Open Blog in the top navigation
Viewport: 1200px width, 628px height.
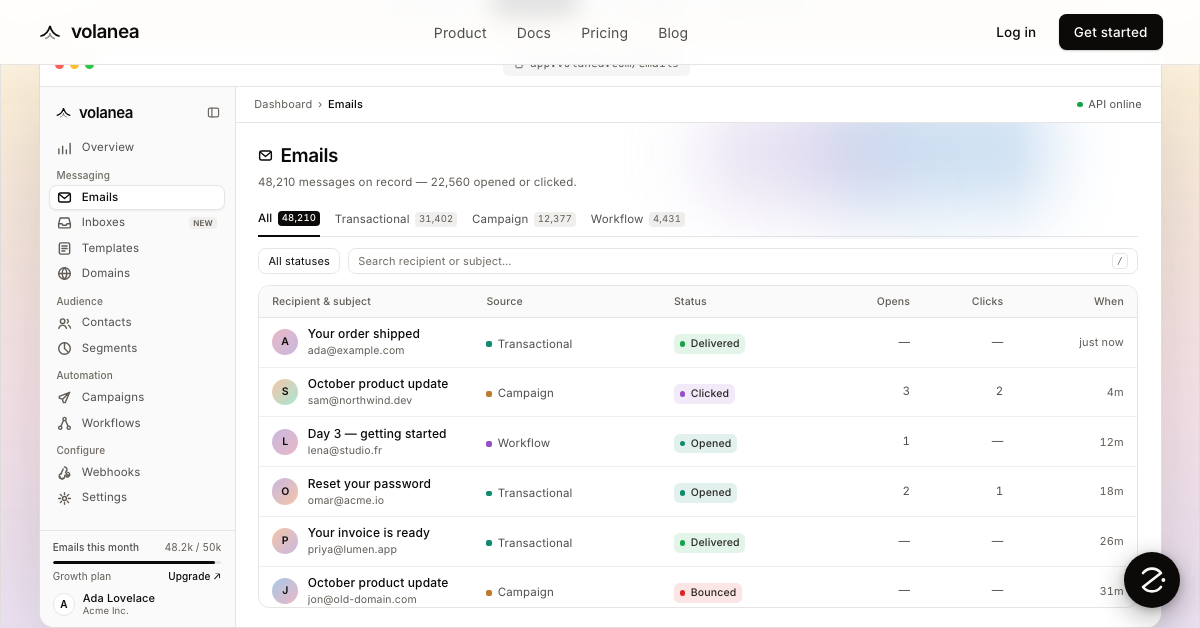(x=673, y=33)
